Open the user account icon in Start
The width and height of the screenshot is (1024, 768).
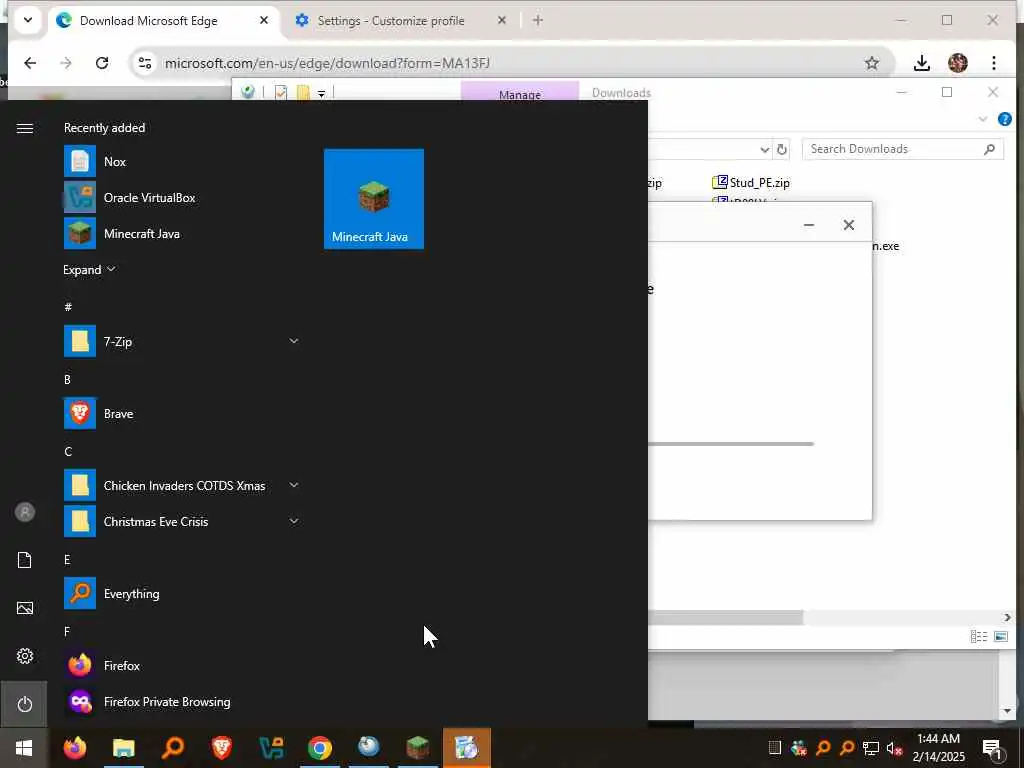click(24, 512)
